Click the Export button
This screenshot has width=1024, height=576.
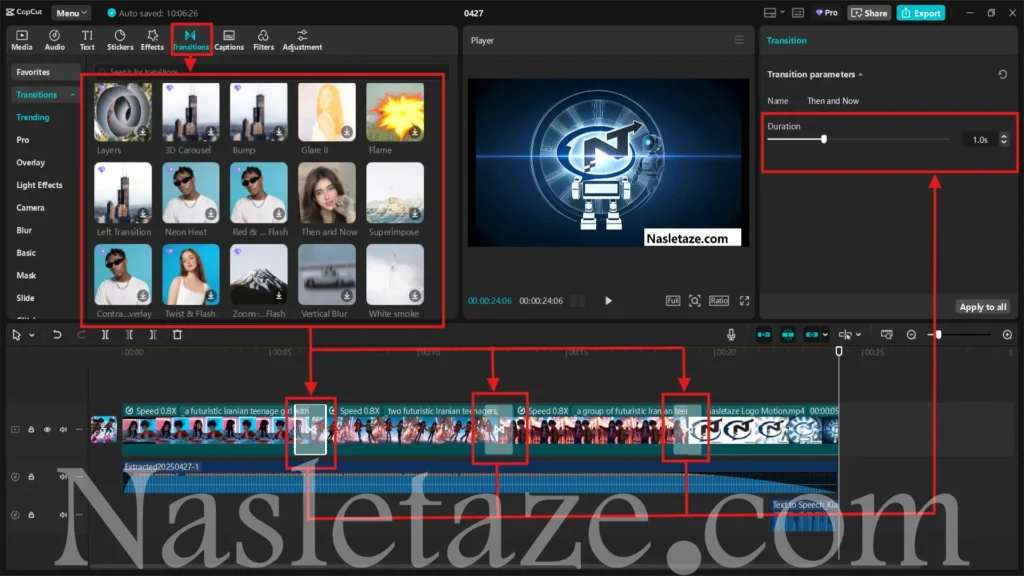point(921,12)
